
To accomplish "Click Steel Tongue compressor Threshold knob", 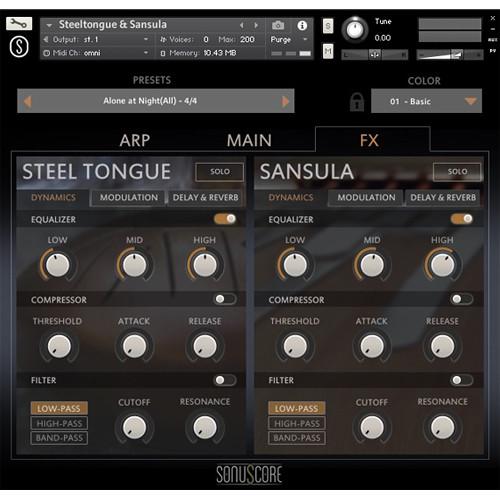I will (59, 346).
